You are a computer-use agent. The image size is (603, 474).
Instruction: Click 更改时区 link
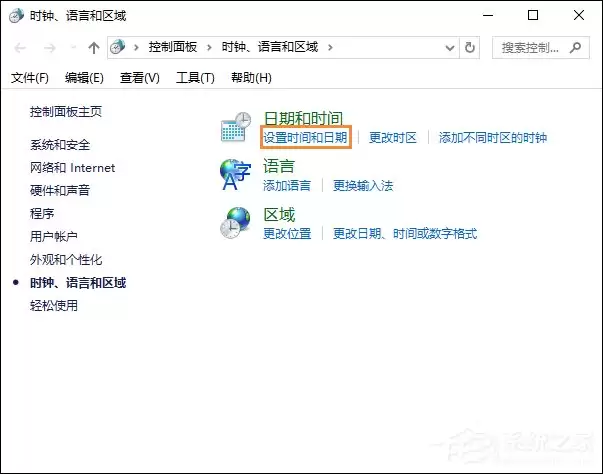pyautogui.click(x=393, y=137)
